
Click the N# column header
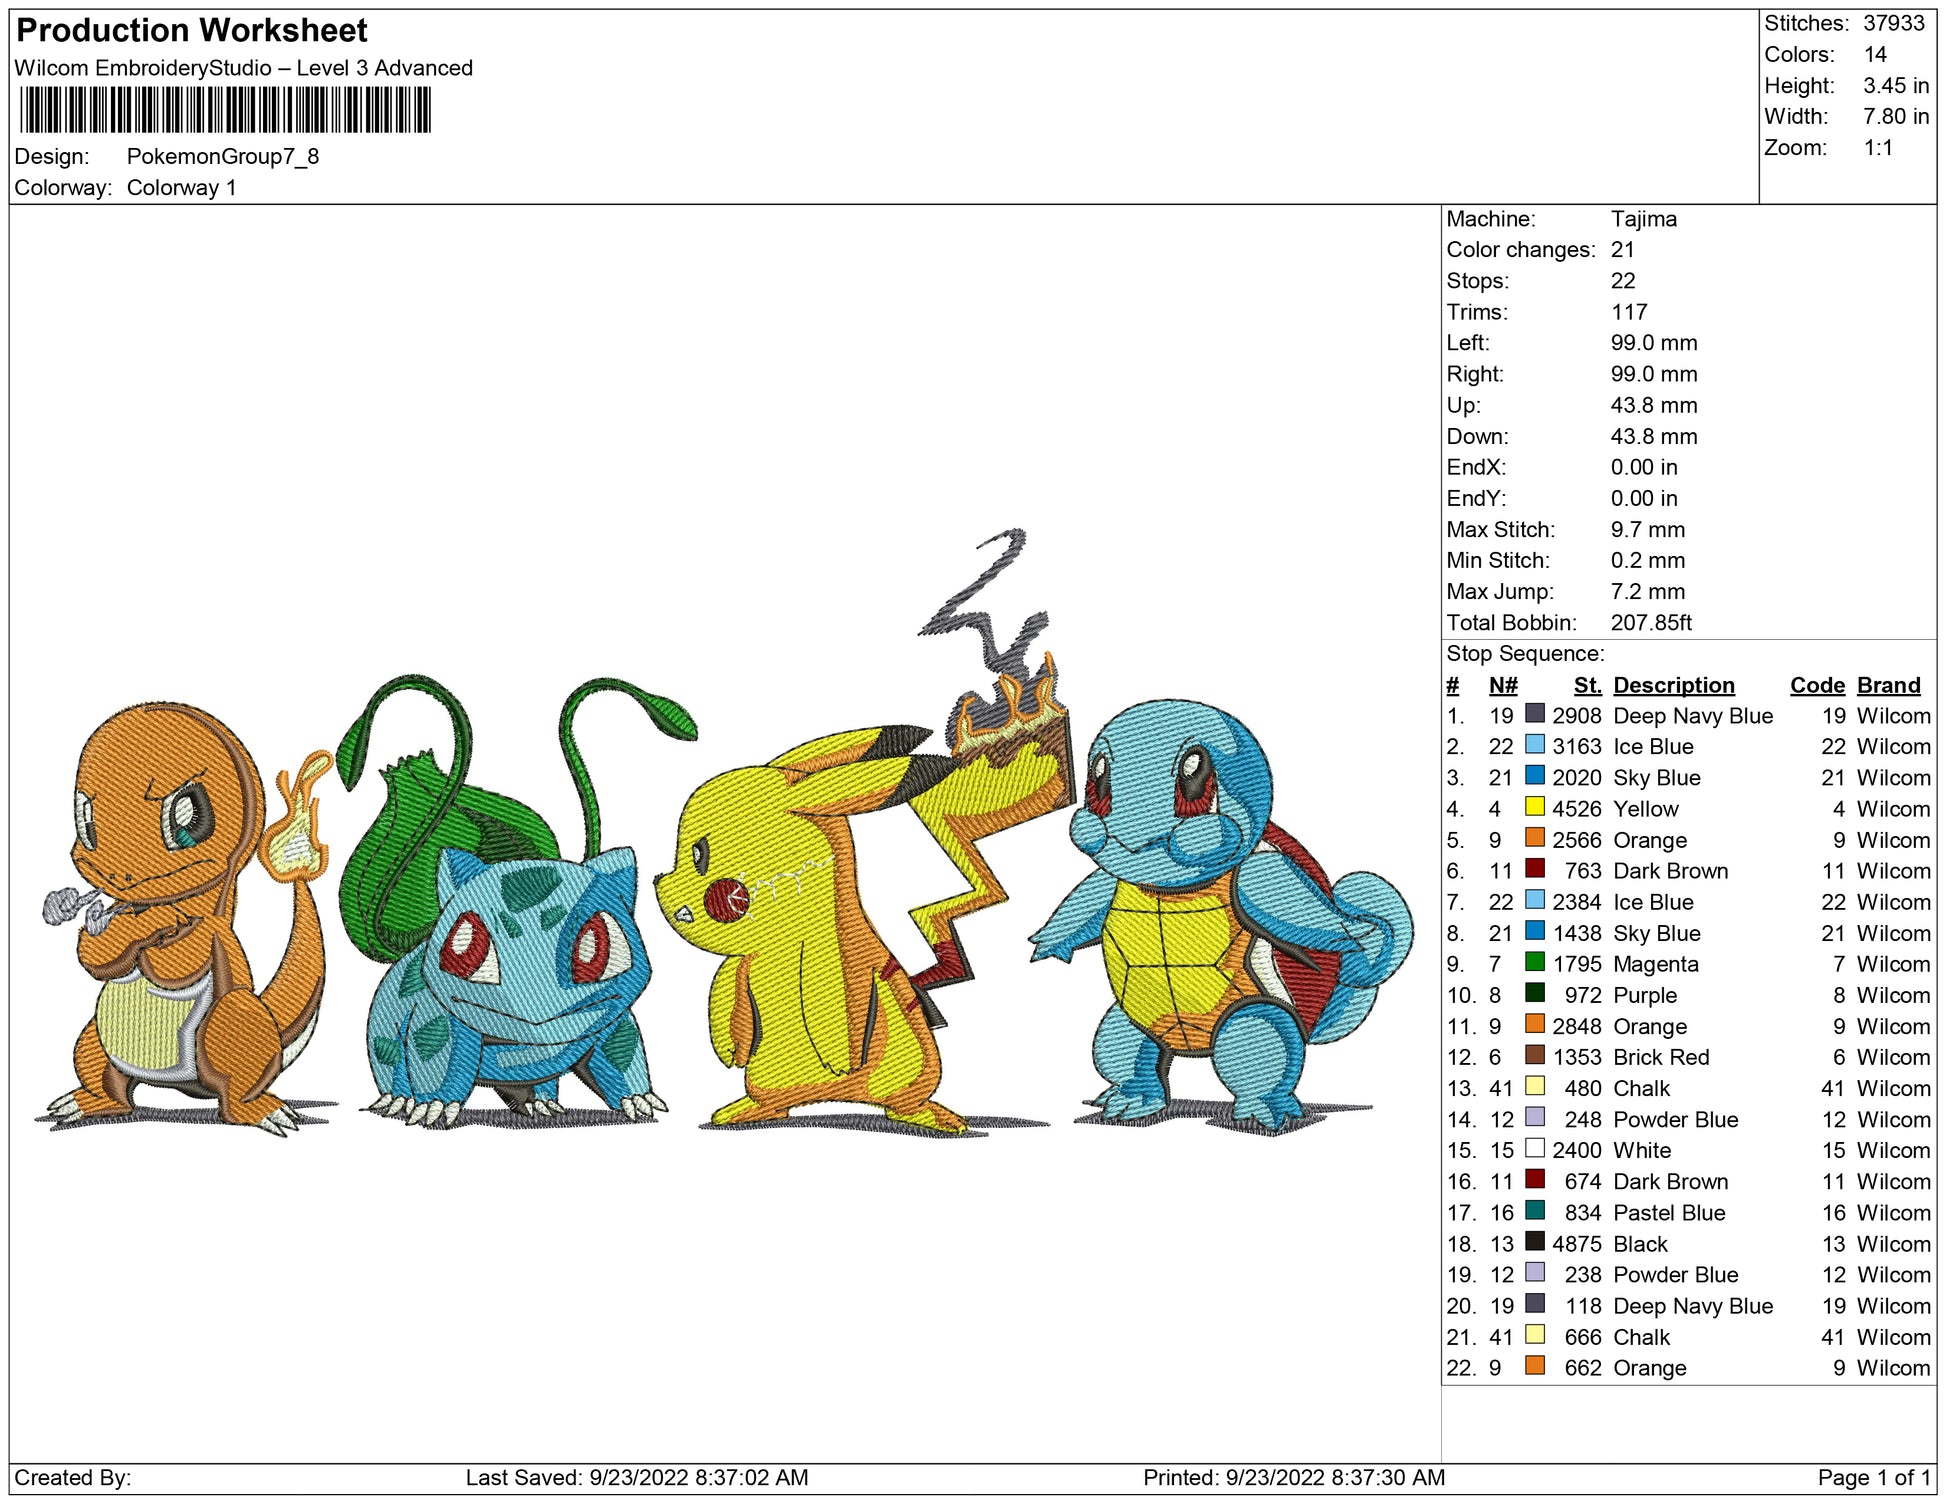pos(1502,685)
